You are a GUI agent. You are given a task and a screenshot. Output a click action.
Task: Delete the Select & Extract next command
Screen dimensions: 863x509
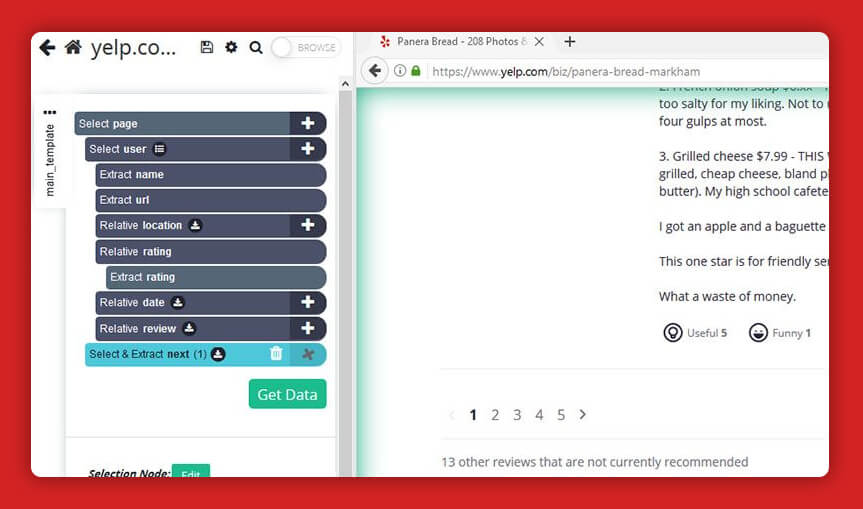276,353
